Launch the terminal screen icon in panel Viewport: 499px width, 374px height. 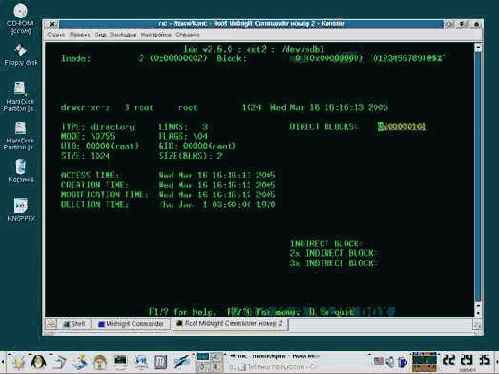(120, 361)
